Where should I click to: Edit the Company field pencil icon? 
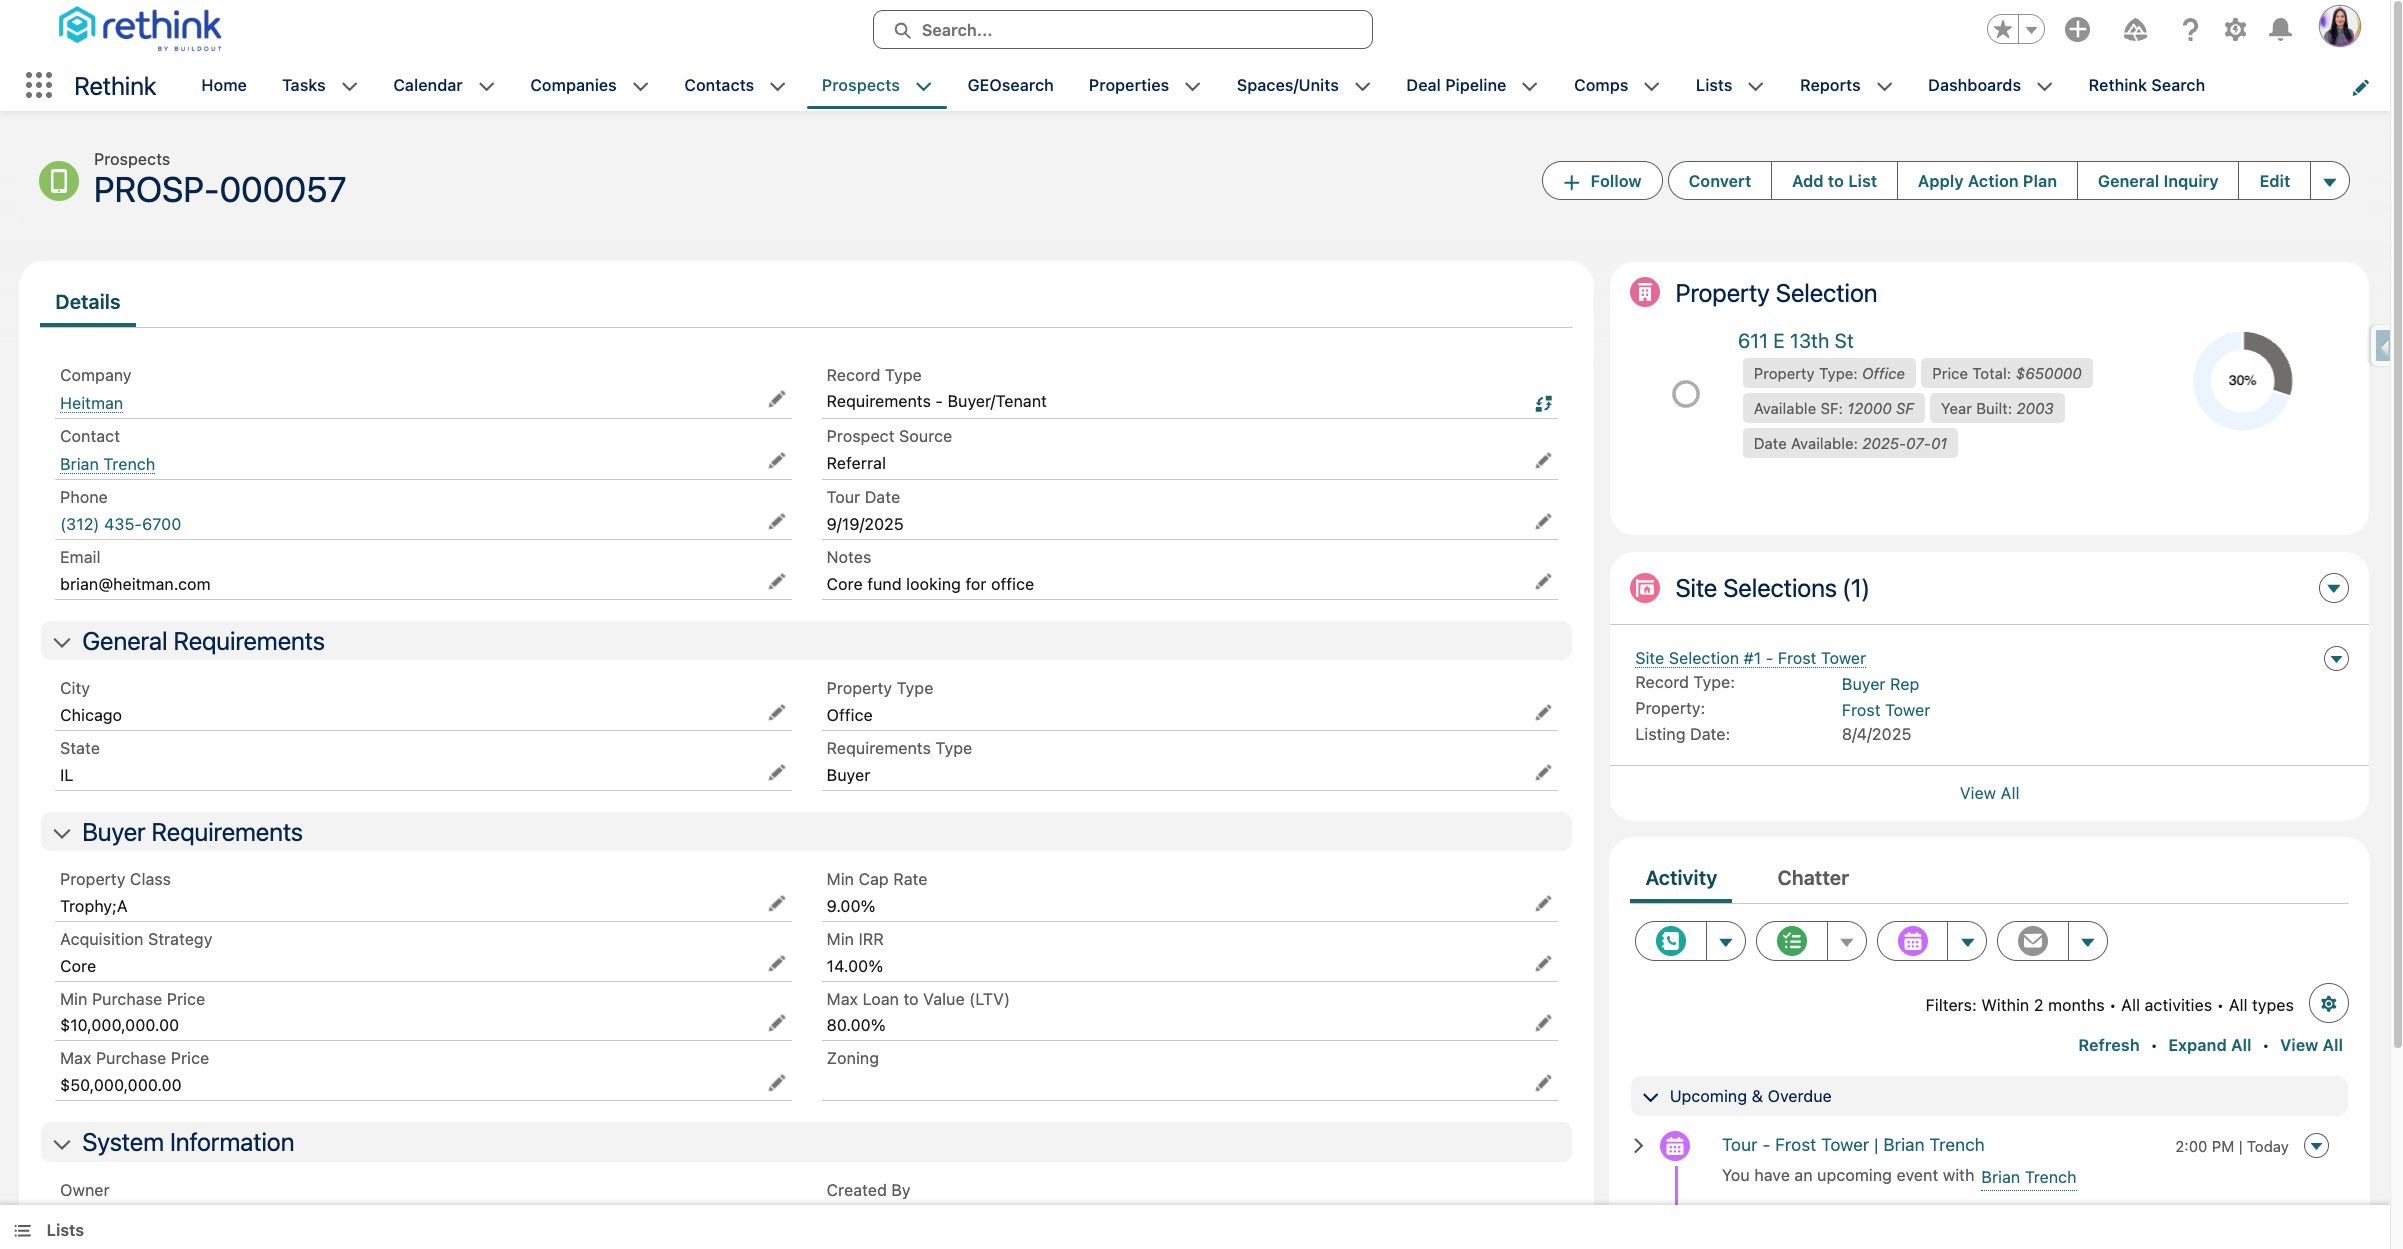click(778, 399)
